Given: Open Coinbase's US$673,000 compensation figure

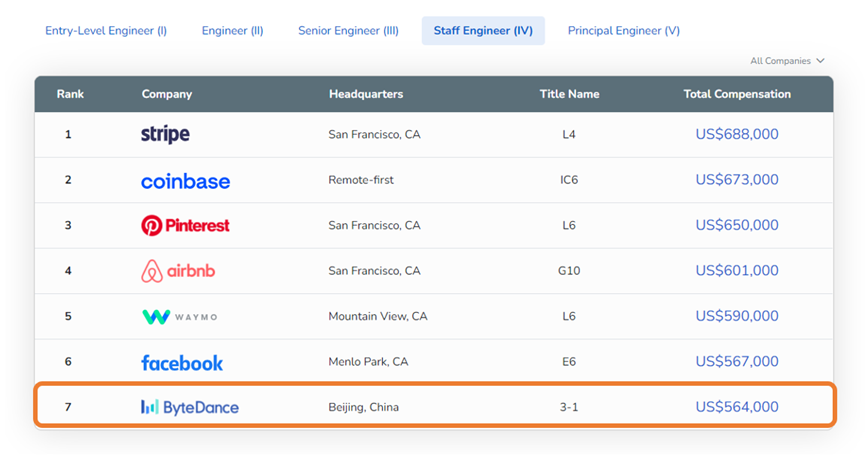Looking at the screenshot, I should click(x=737, y=181).
